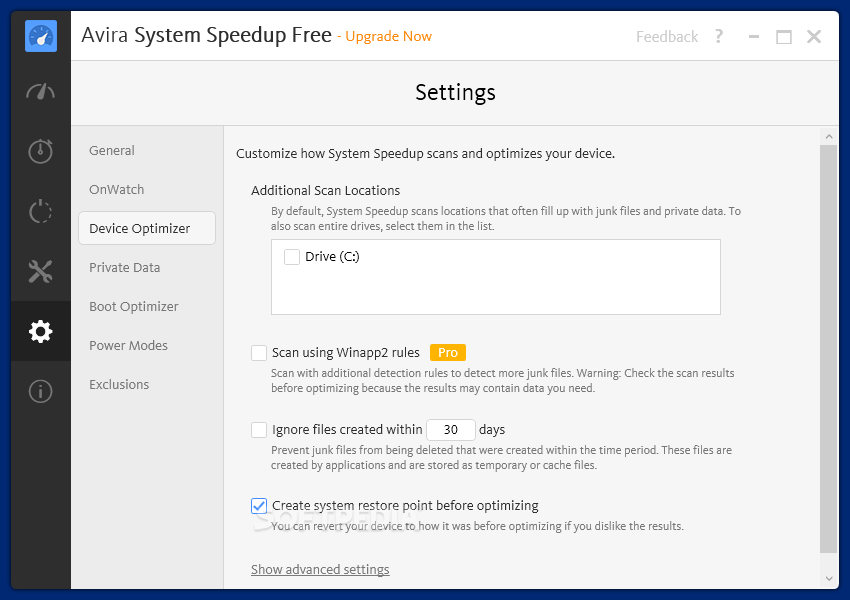Open the Private Data settings tab
This screenshot has width=850, height=600.
(125, 268)
